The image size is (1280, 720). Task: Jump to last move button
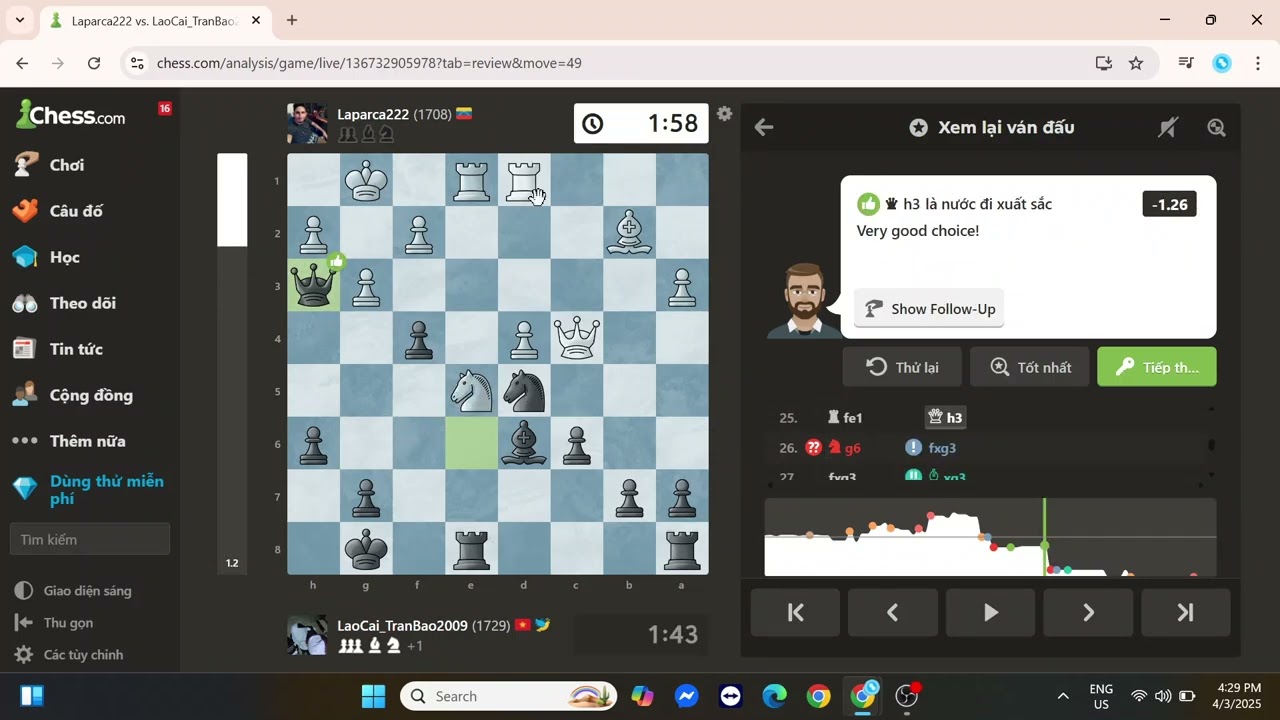tap(1186, 613)
